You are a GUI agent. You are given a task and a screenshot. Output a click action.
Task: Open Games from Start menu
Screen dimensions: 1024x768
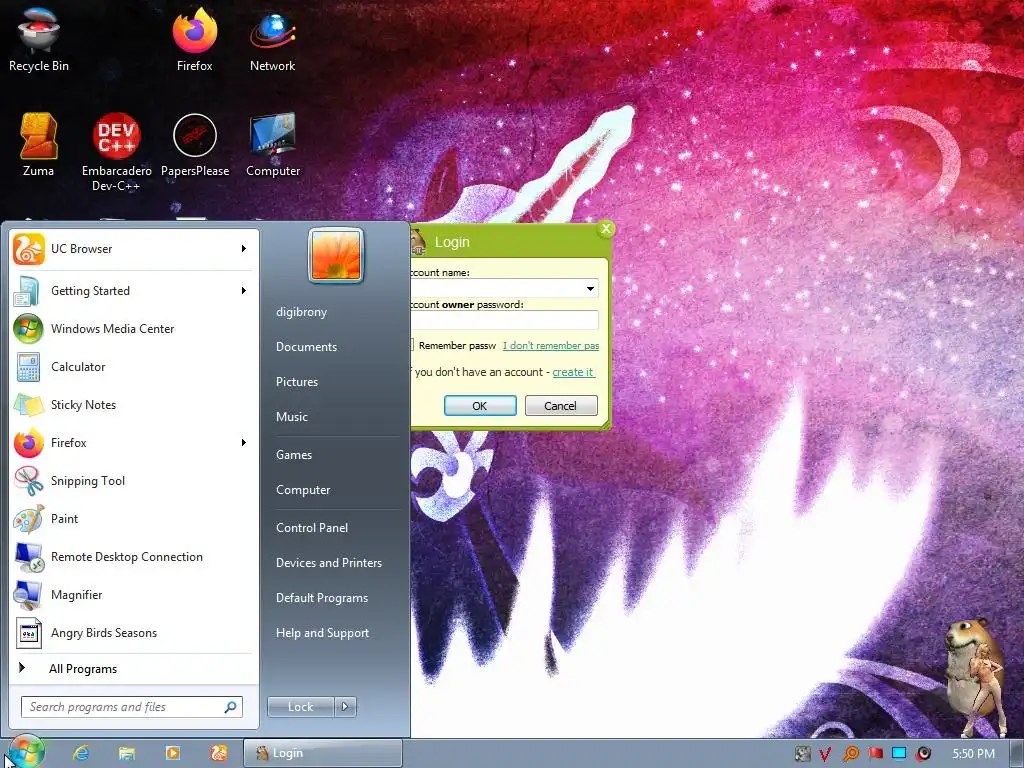coord(294,455)
